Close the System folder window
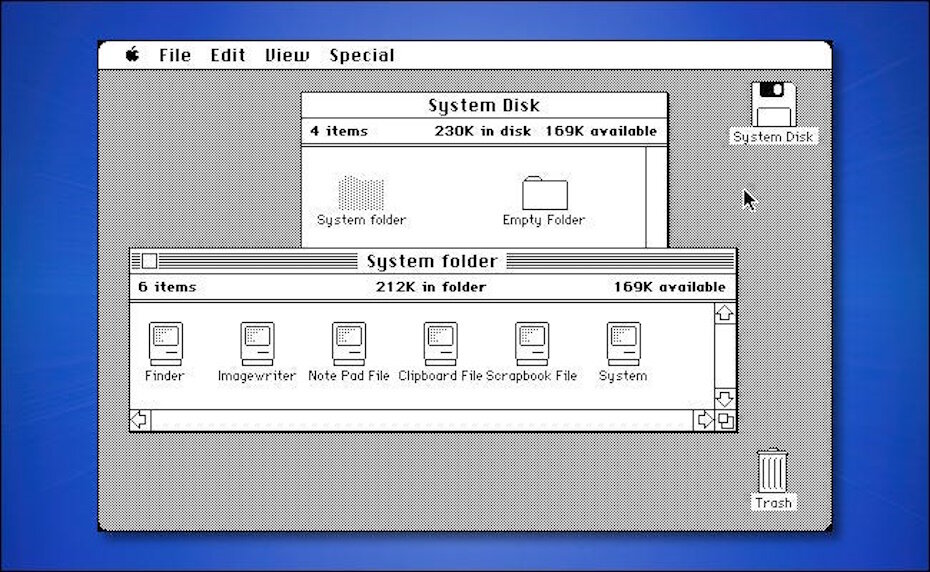This screenshot has width=930, height=572. click(x=149, y=261)
